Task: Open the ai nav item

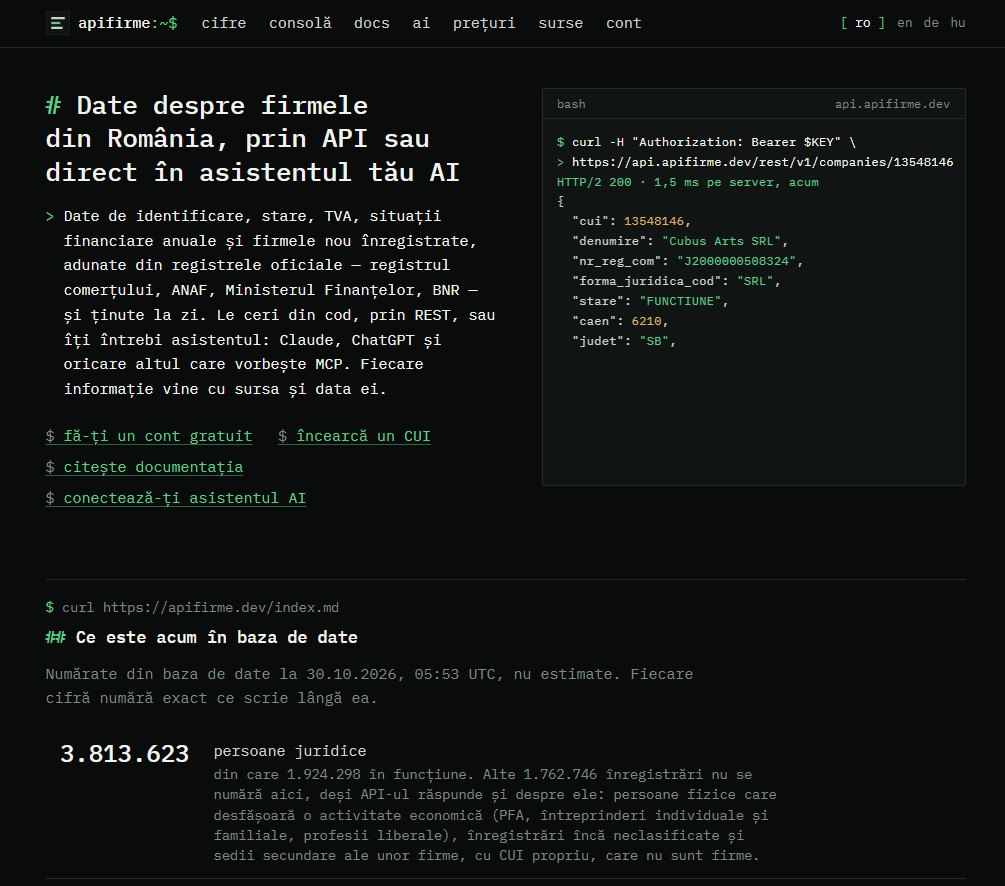Action: pos(421,23)
